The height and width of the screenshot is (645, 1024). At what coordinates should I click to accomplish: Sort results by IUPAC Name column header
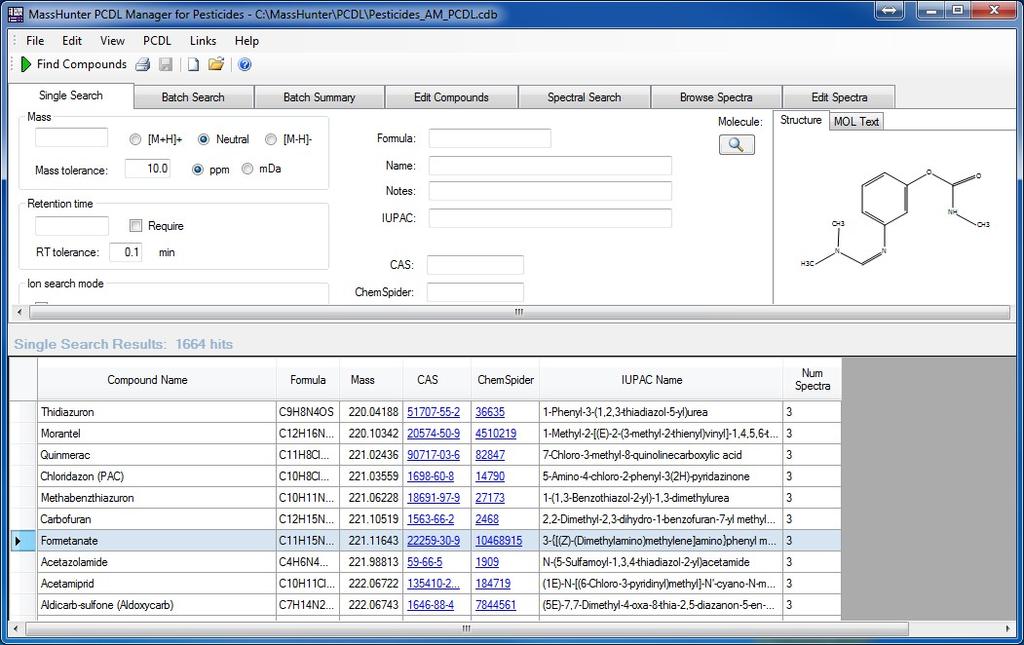click(x=661, y=379)
